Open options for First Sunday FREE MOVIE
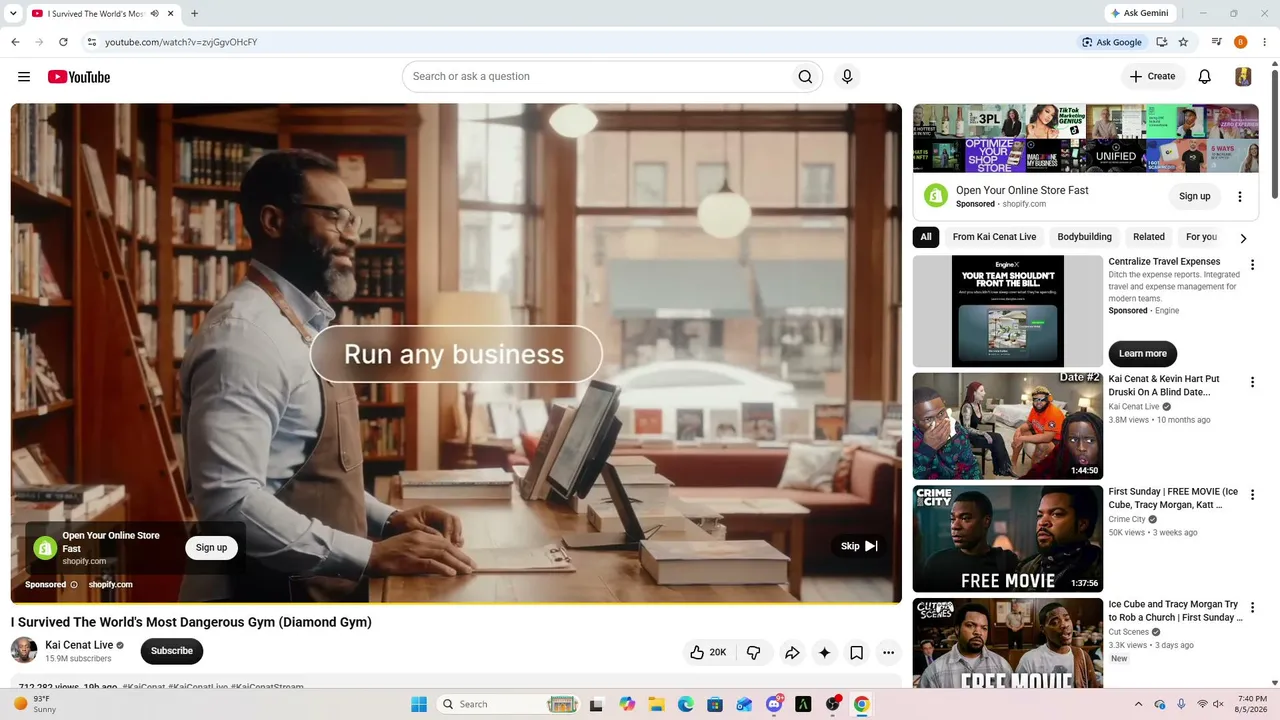 click(1252, 495)
